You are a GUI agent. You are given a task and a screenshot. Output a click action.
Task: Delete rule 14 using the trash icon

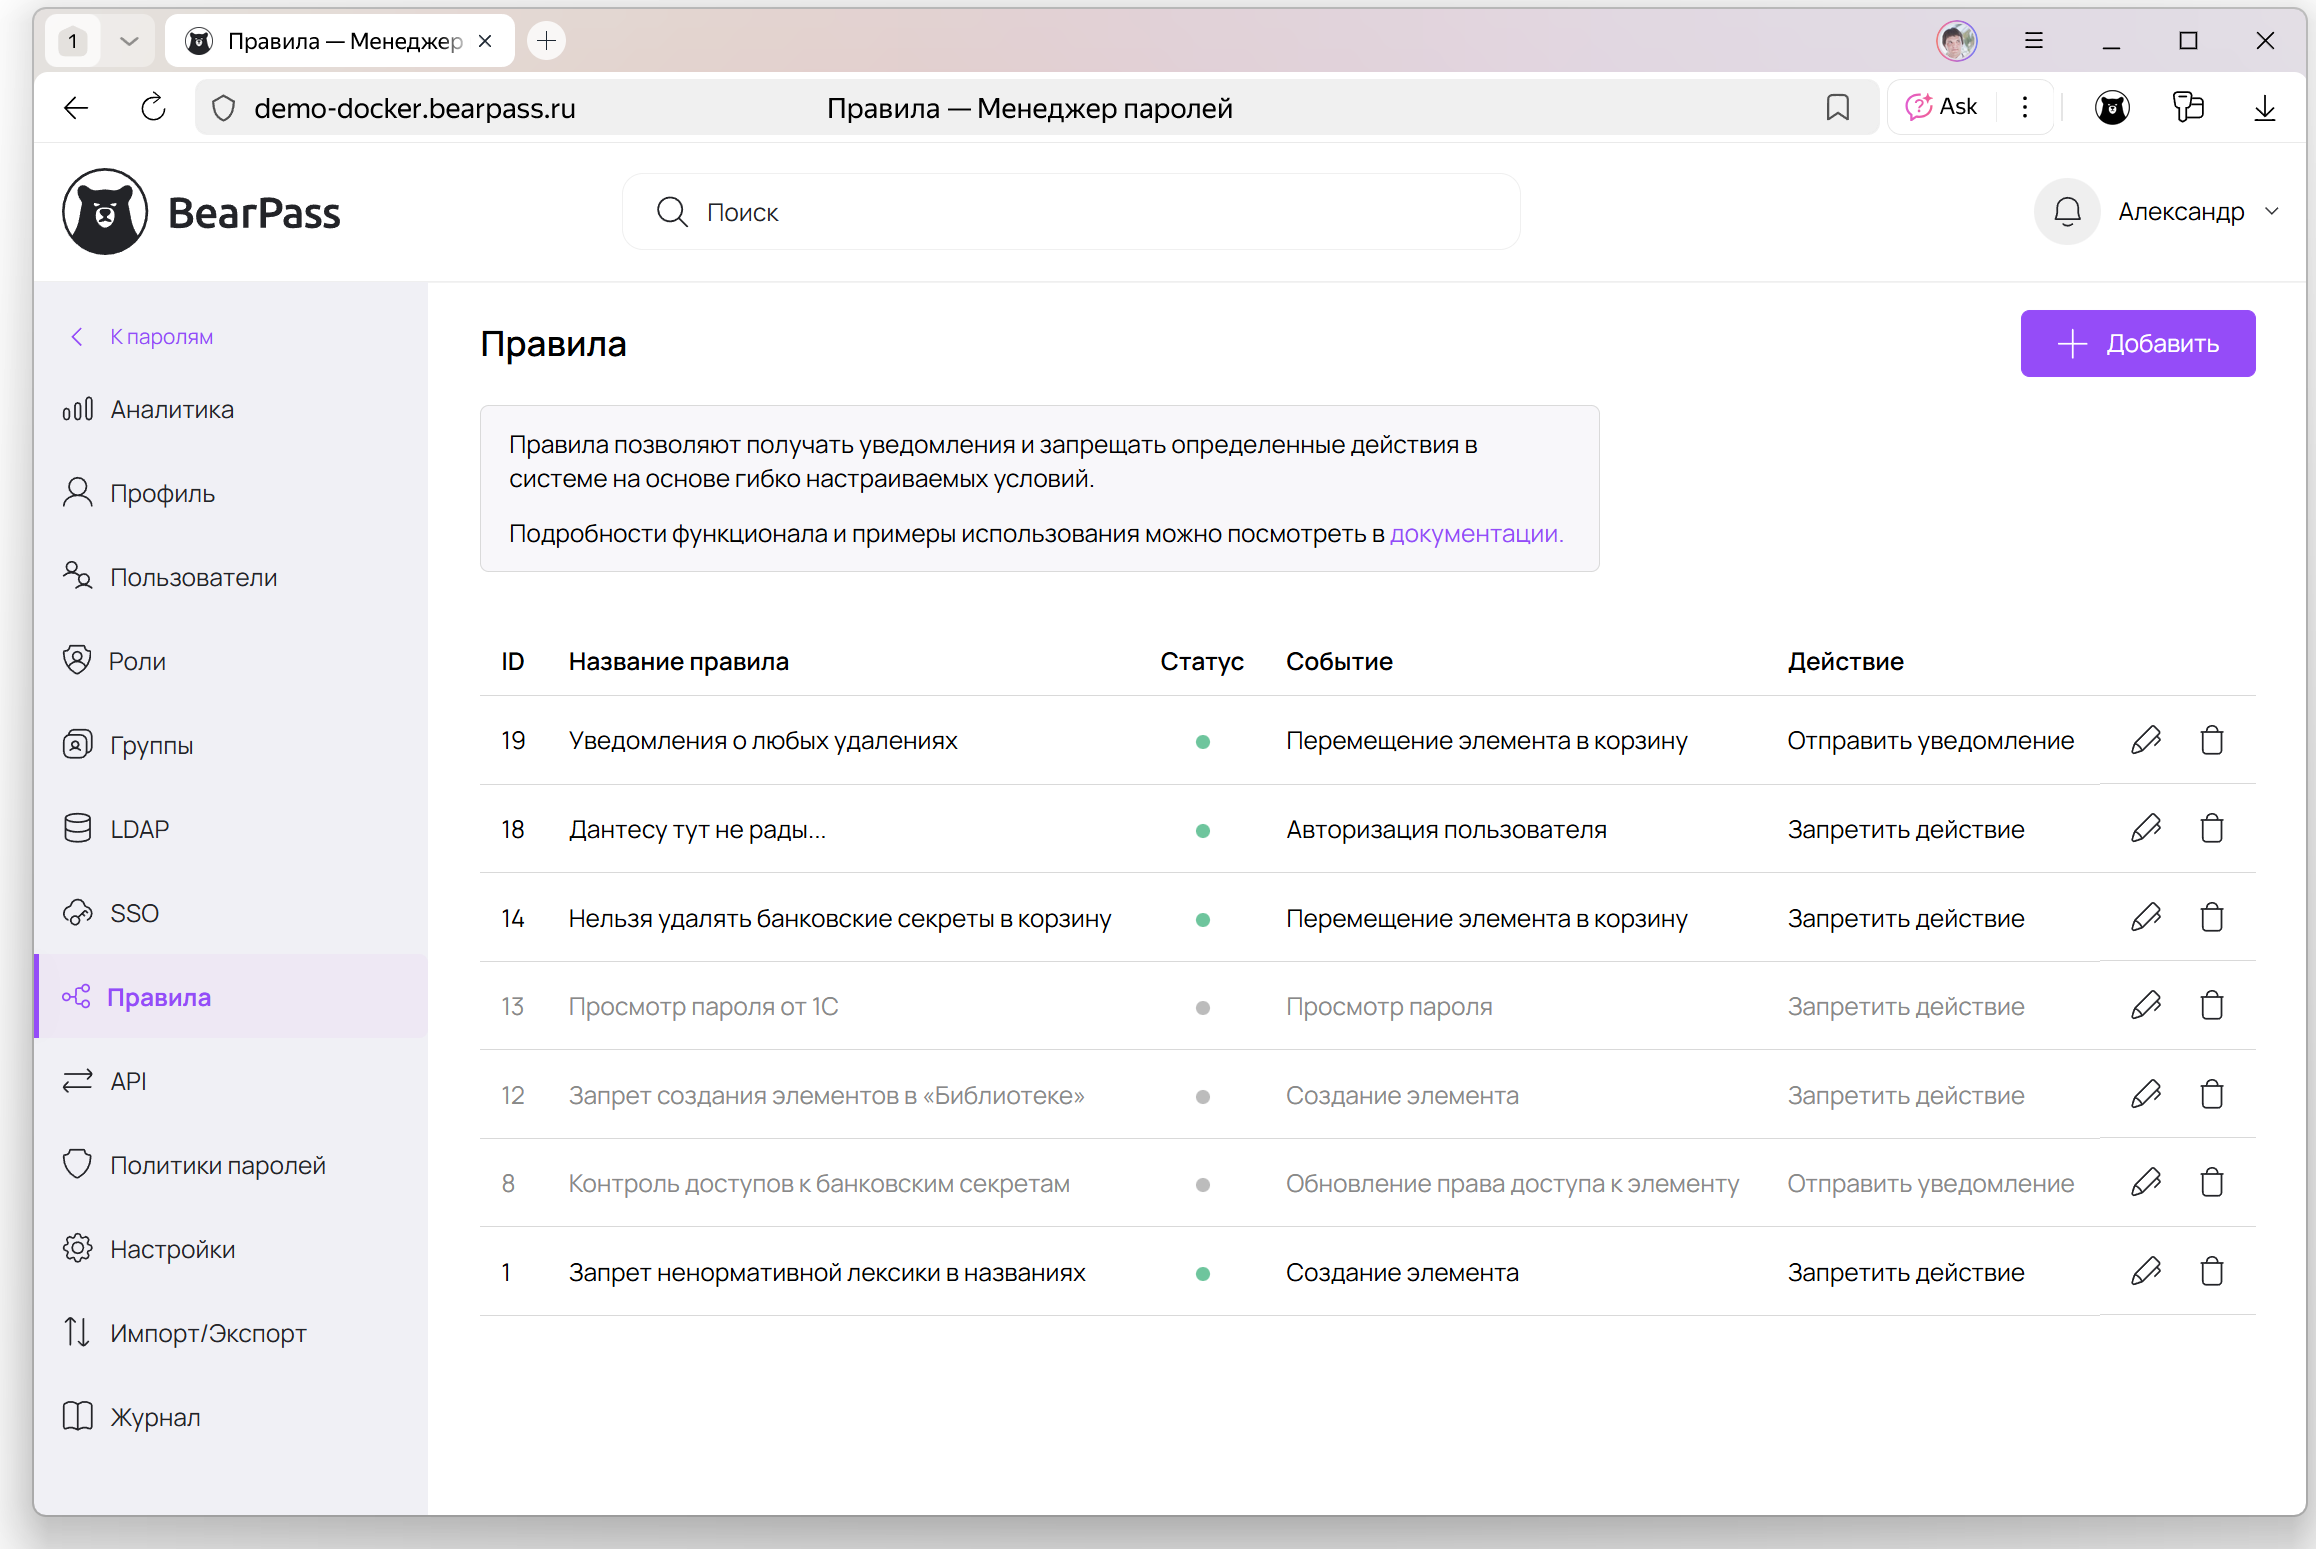tap(2212, 917)
